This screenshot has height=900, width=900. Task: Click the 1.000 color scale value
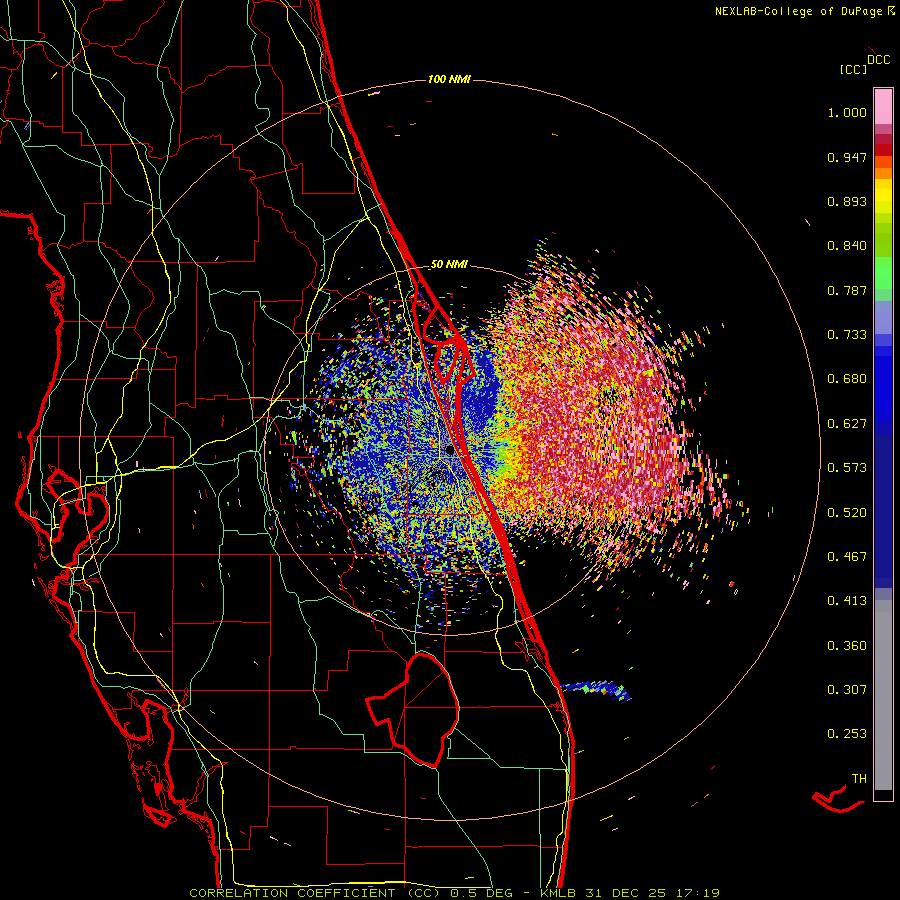click(847, 112)
